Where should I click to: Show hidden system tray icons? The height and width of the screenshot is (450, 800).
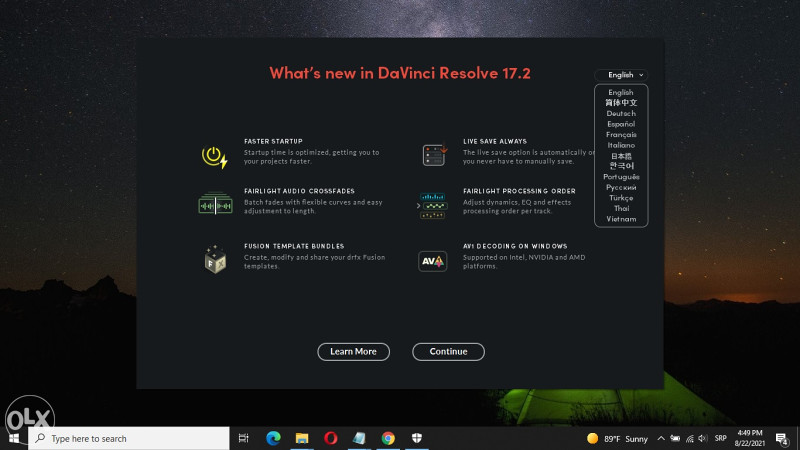(x=661, y=438)
